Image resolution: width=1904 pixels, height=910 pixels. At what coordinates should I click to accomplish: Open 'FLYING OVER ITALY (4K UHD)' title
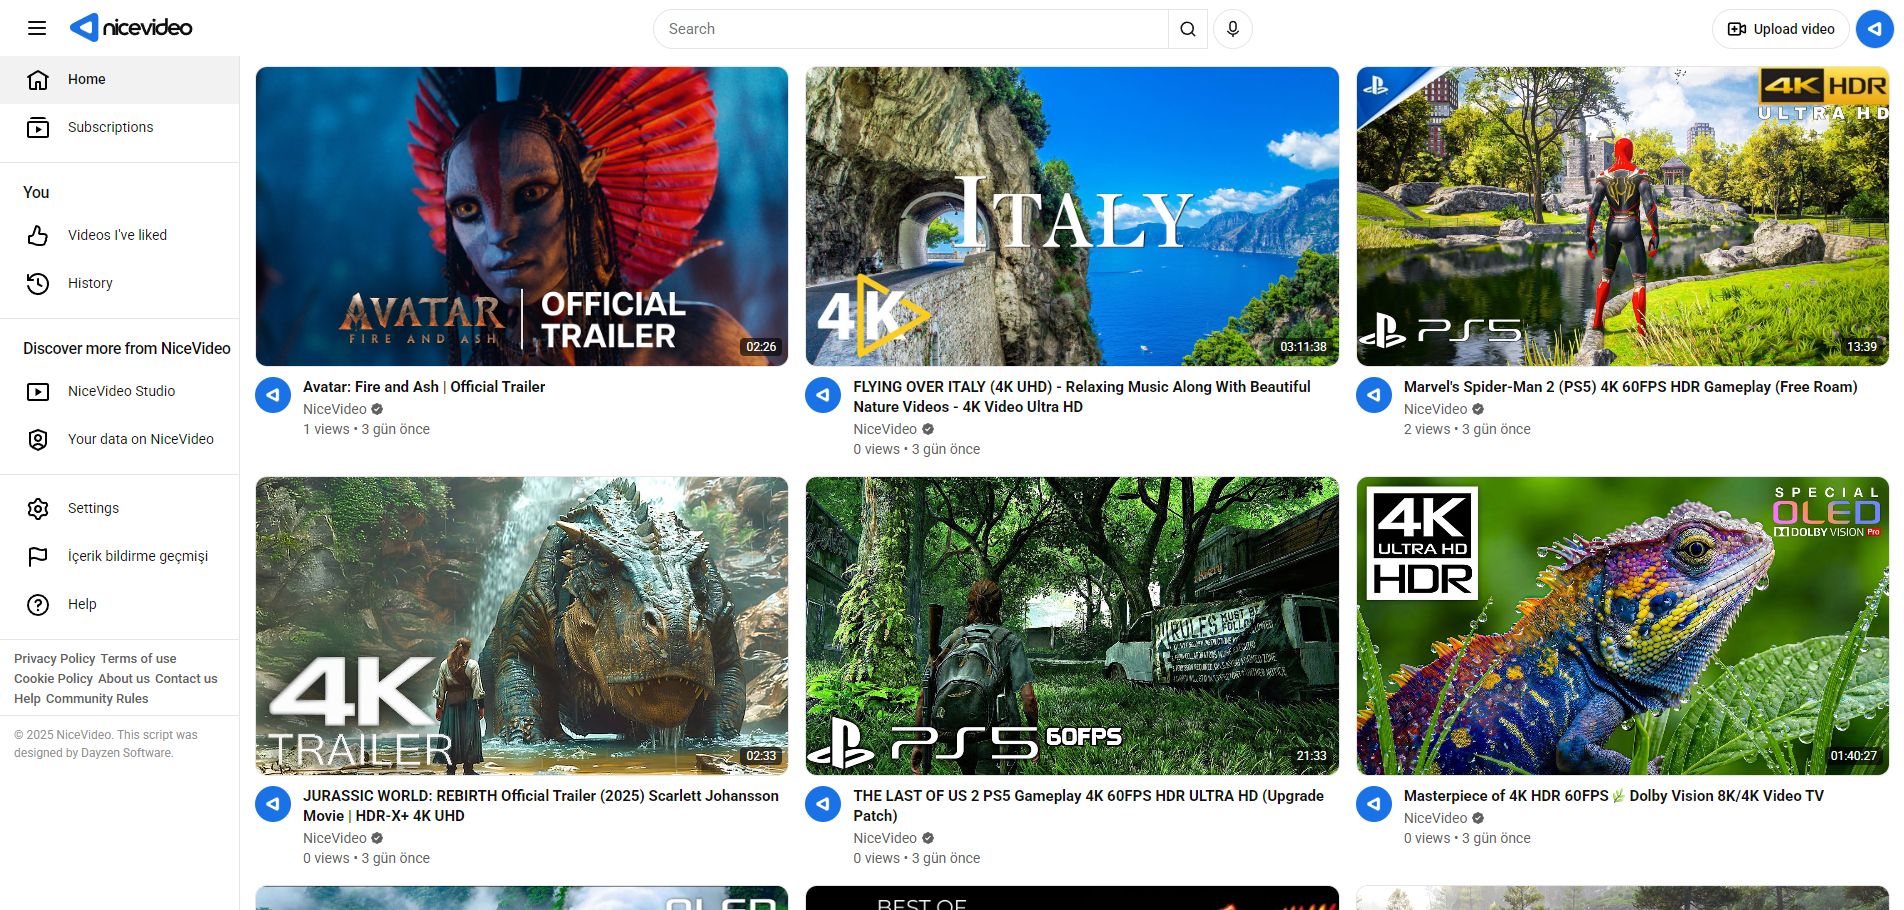(1082, 397)
